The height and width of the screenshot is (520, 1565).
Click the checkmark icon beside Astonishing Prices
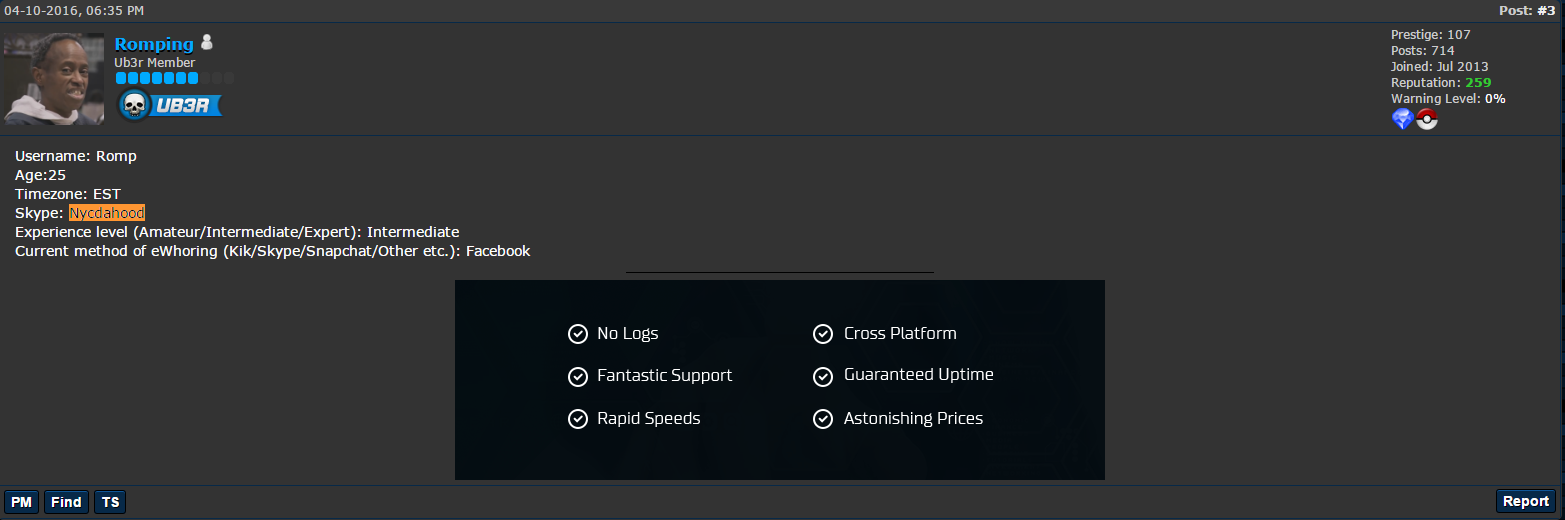tap(823, 419)
